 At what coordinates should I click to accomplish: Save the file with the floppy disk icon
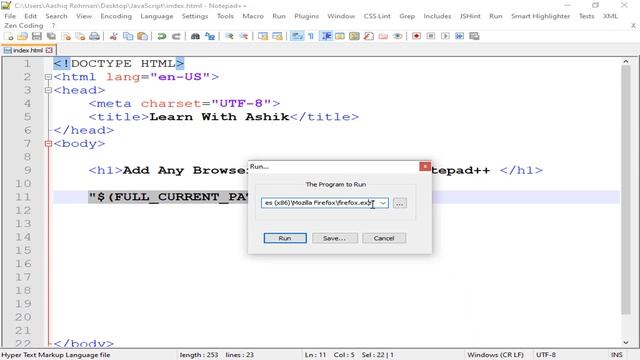point(37,36)
